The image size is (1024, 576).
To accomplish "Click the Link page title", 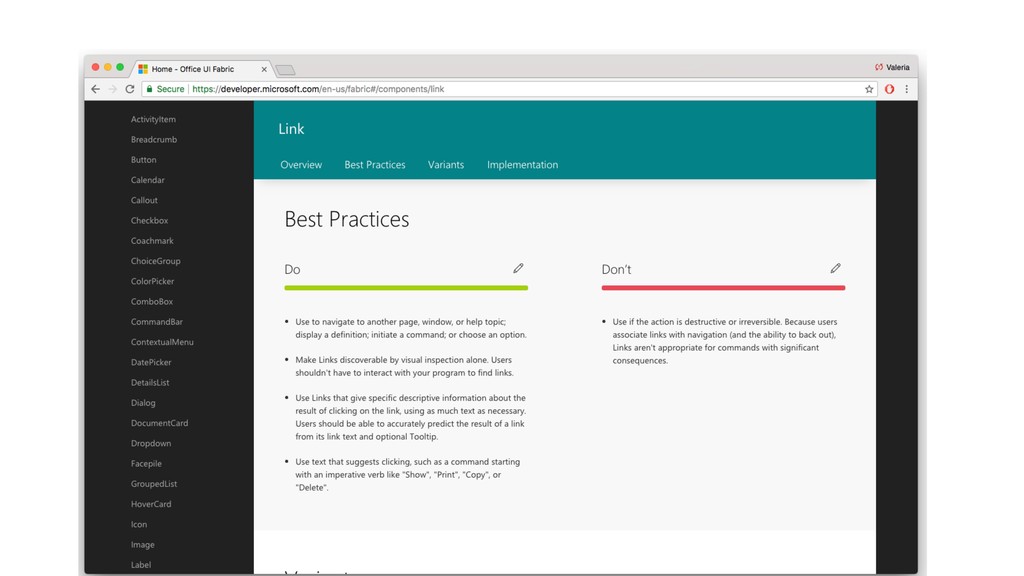I will tap(291, 129).
